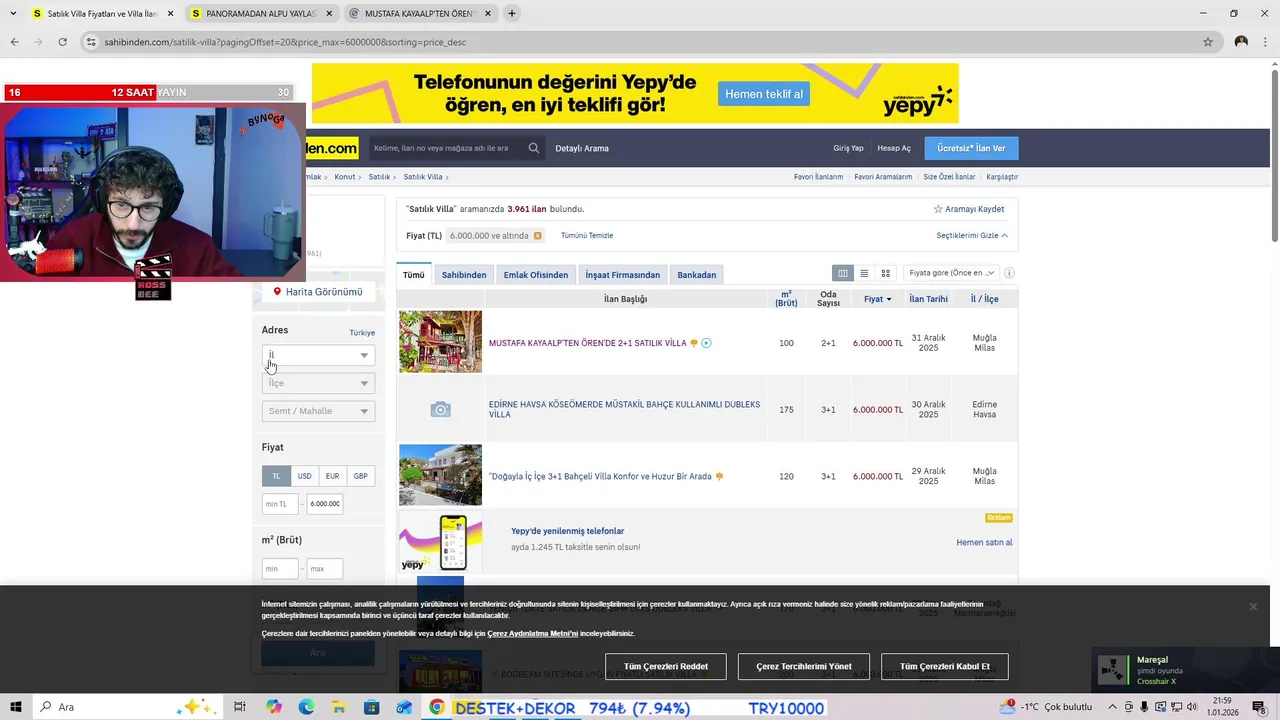Image resolution: width=1280 pixels, height=720 pixels.
Task: Click the Hemen teklif al banner button
Action: click(x=764, y=94)
